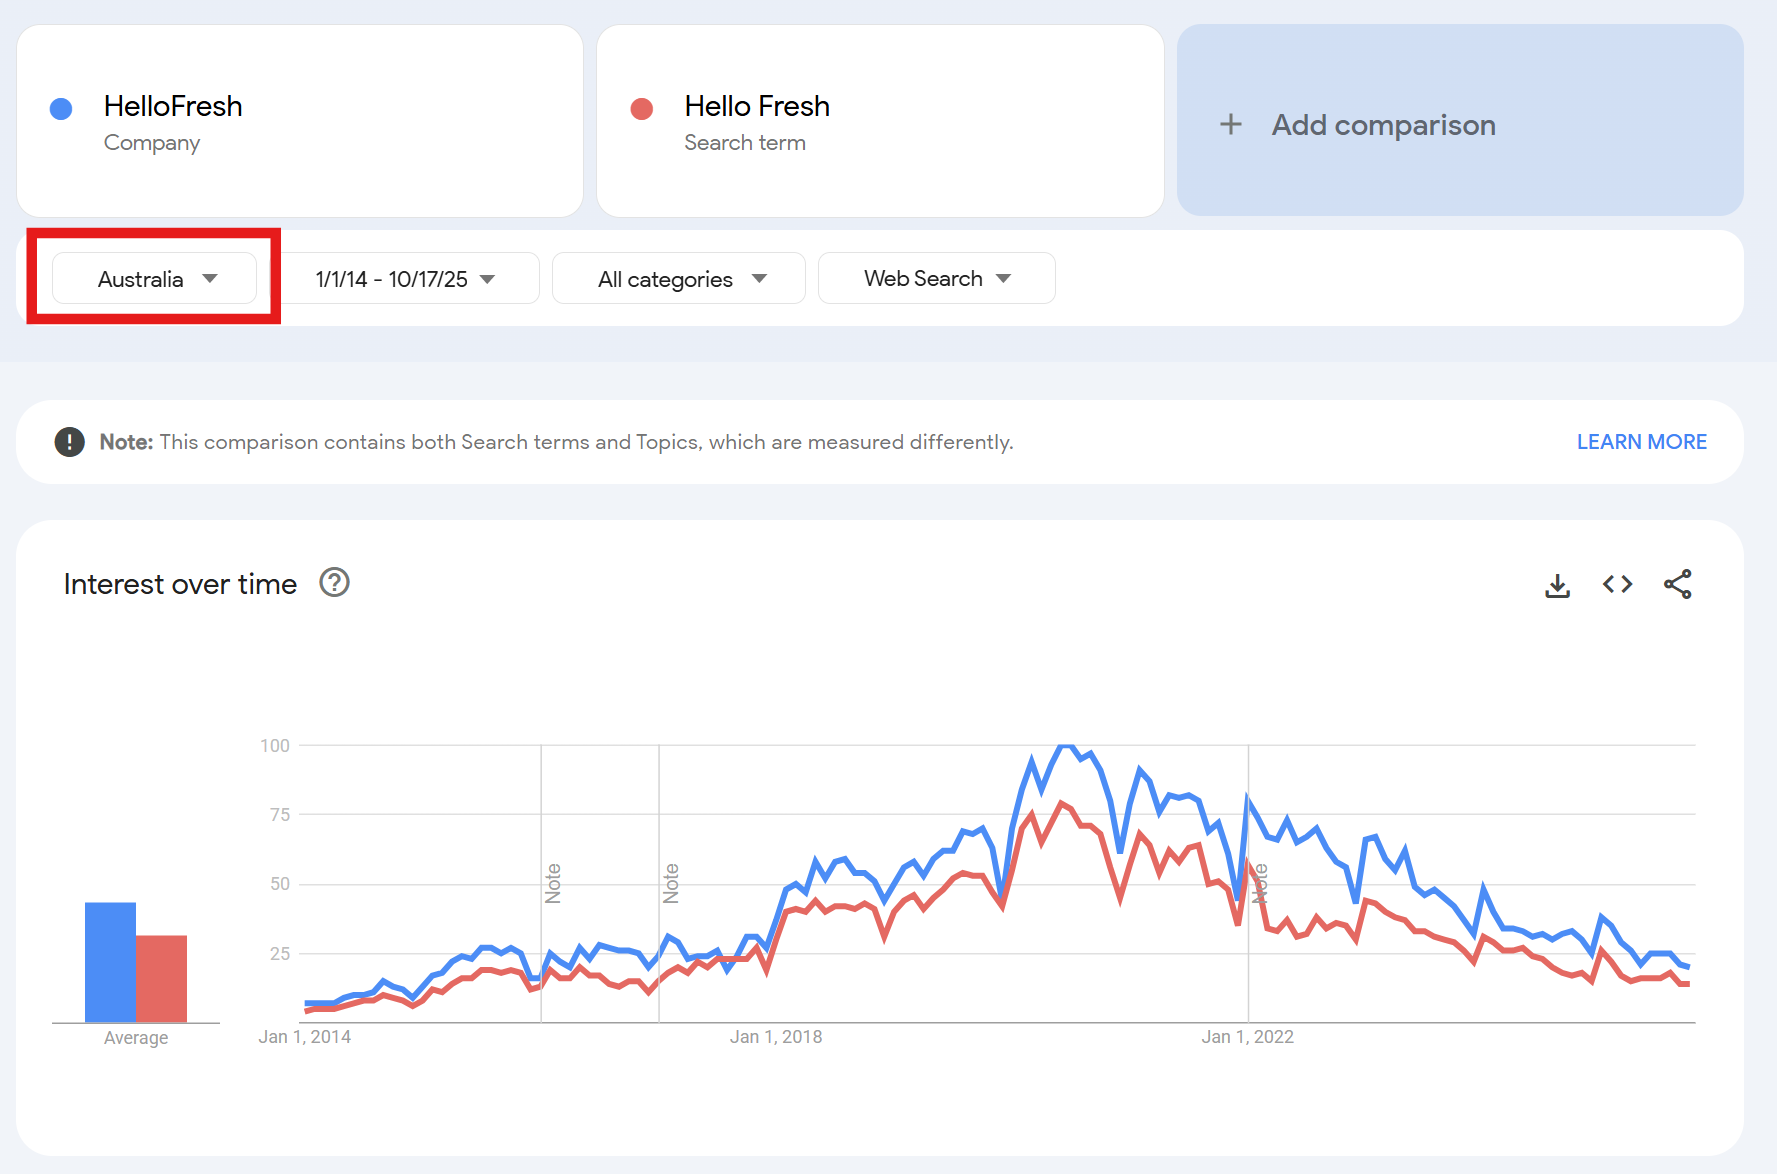
Task: Open the Interest over time help tooltip
Action: (x=335, y=583)
